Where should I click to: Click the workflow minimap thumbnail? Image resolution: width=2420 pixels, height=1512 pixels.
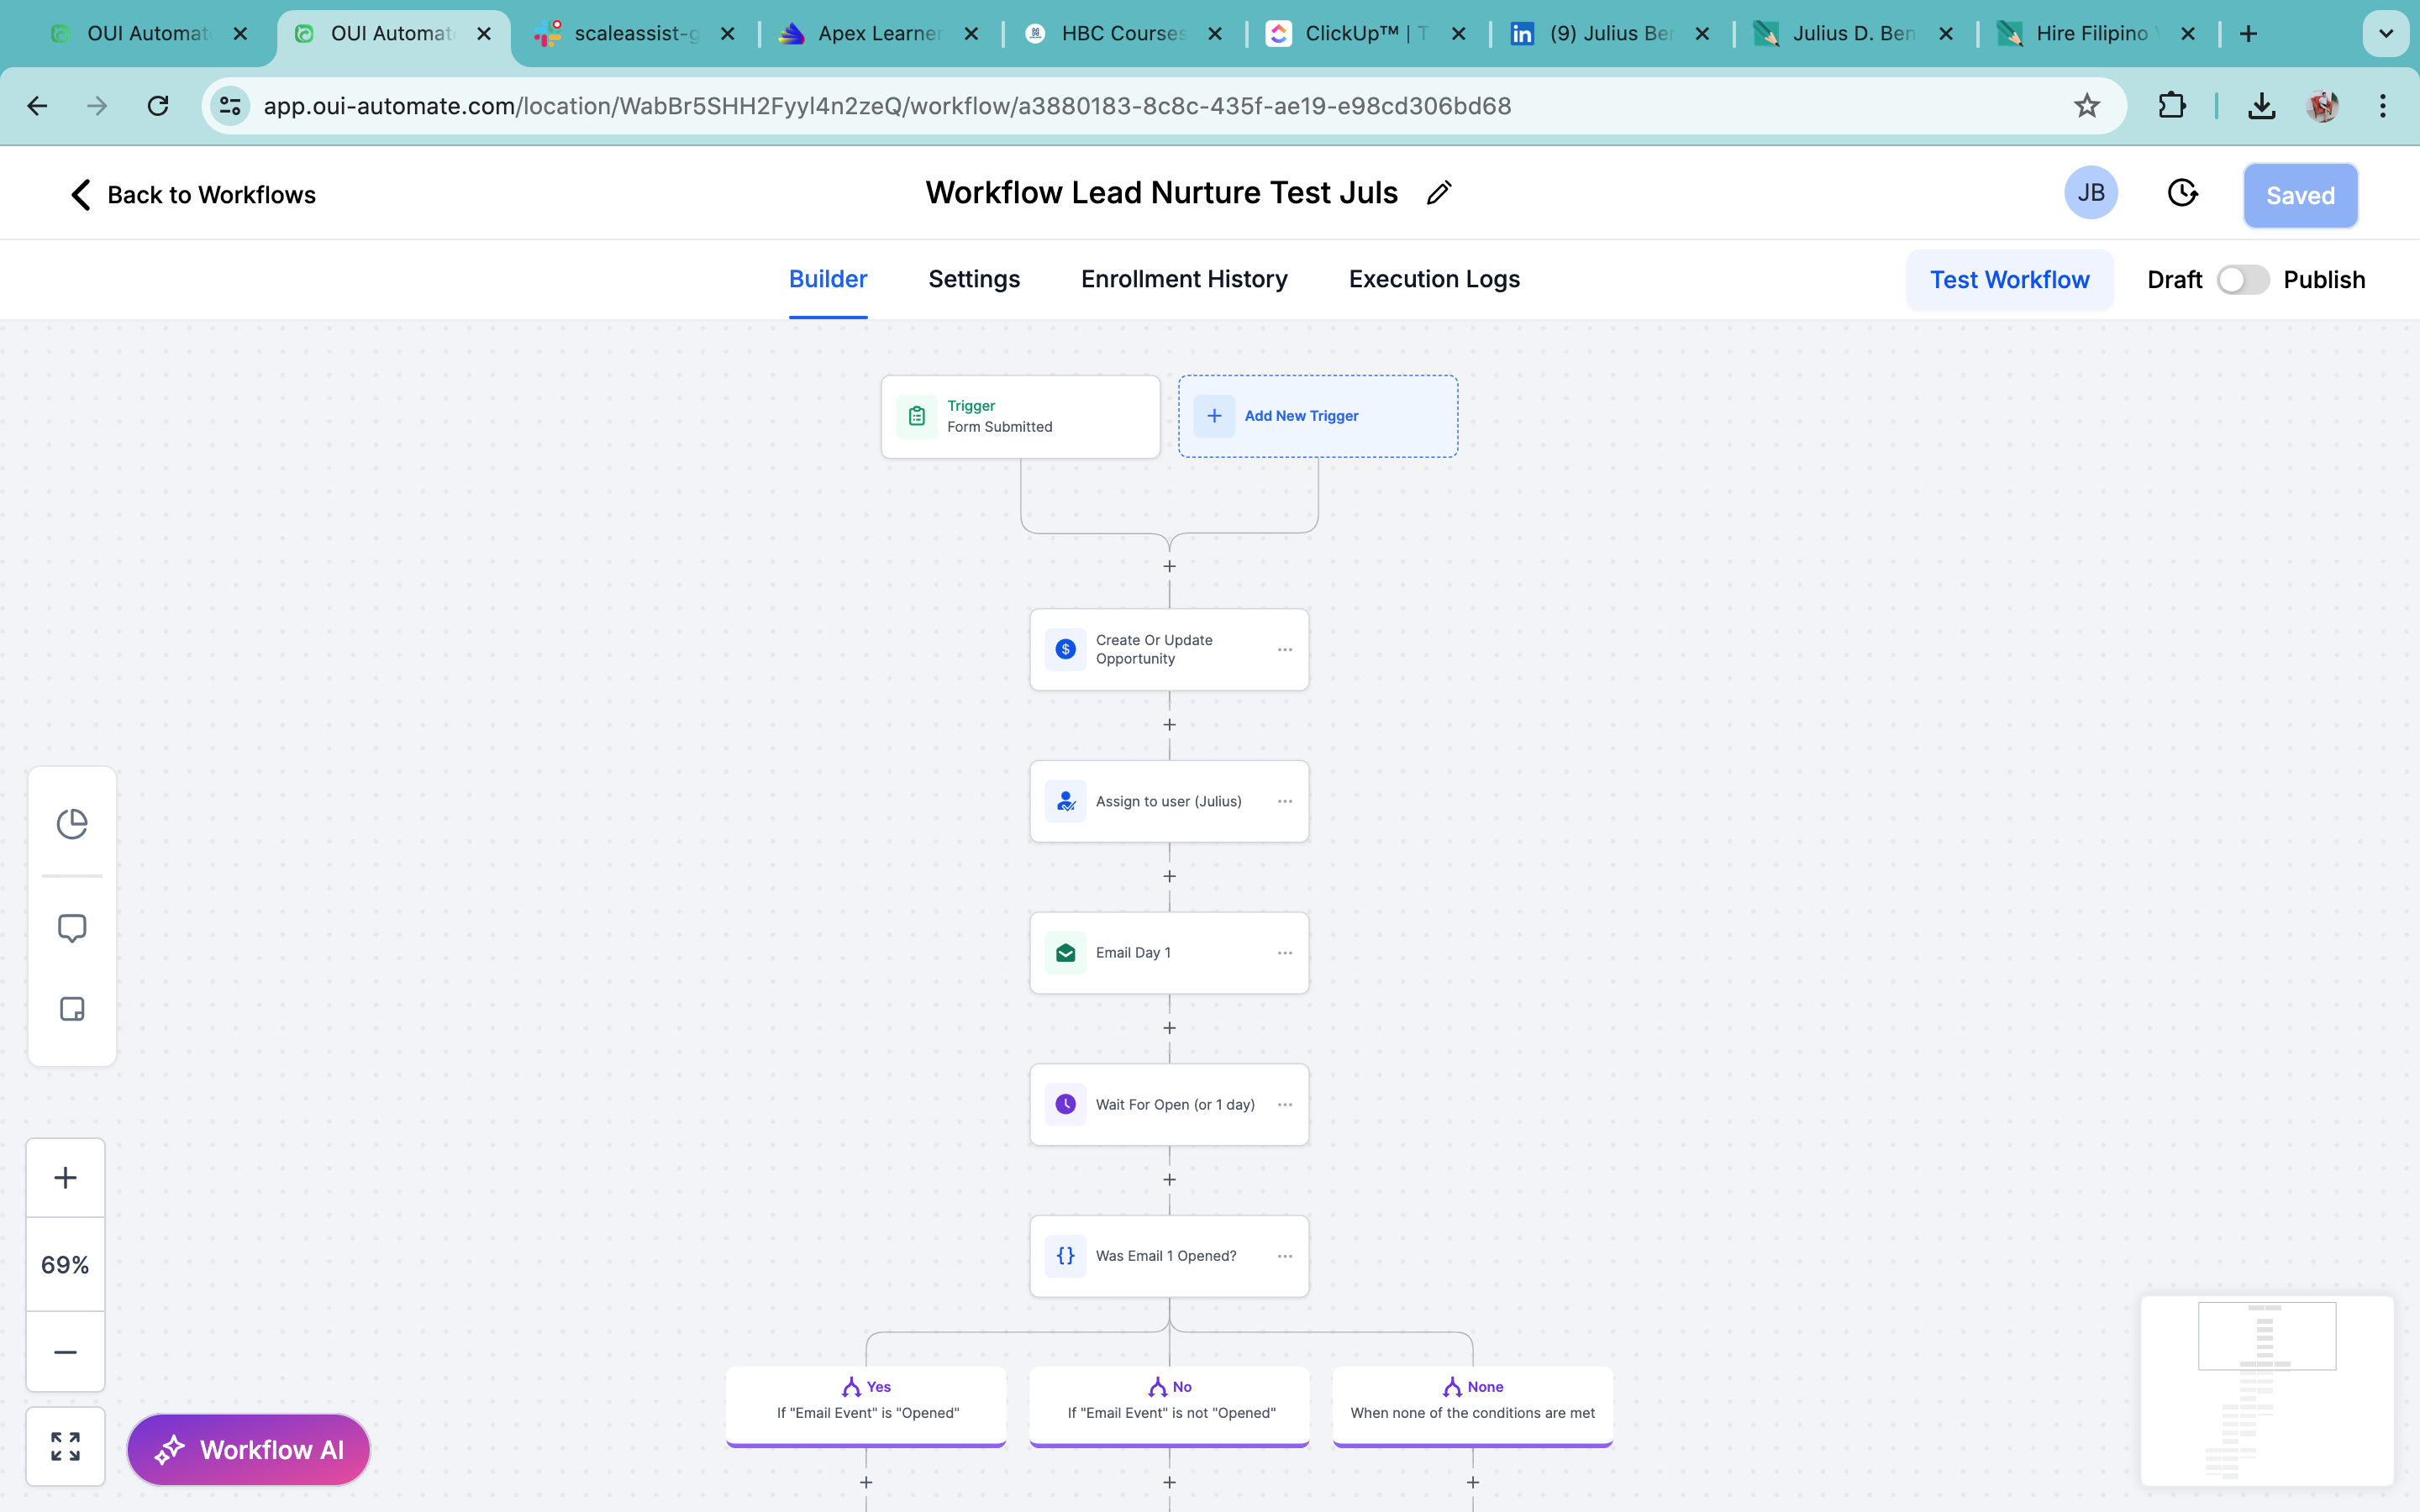point(2266,1390)
